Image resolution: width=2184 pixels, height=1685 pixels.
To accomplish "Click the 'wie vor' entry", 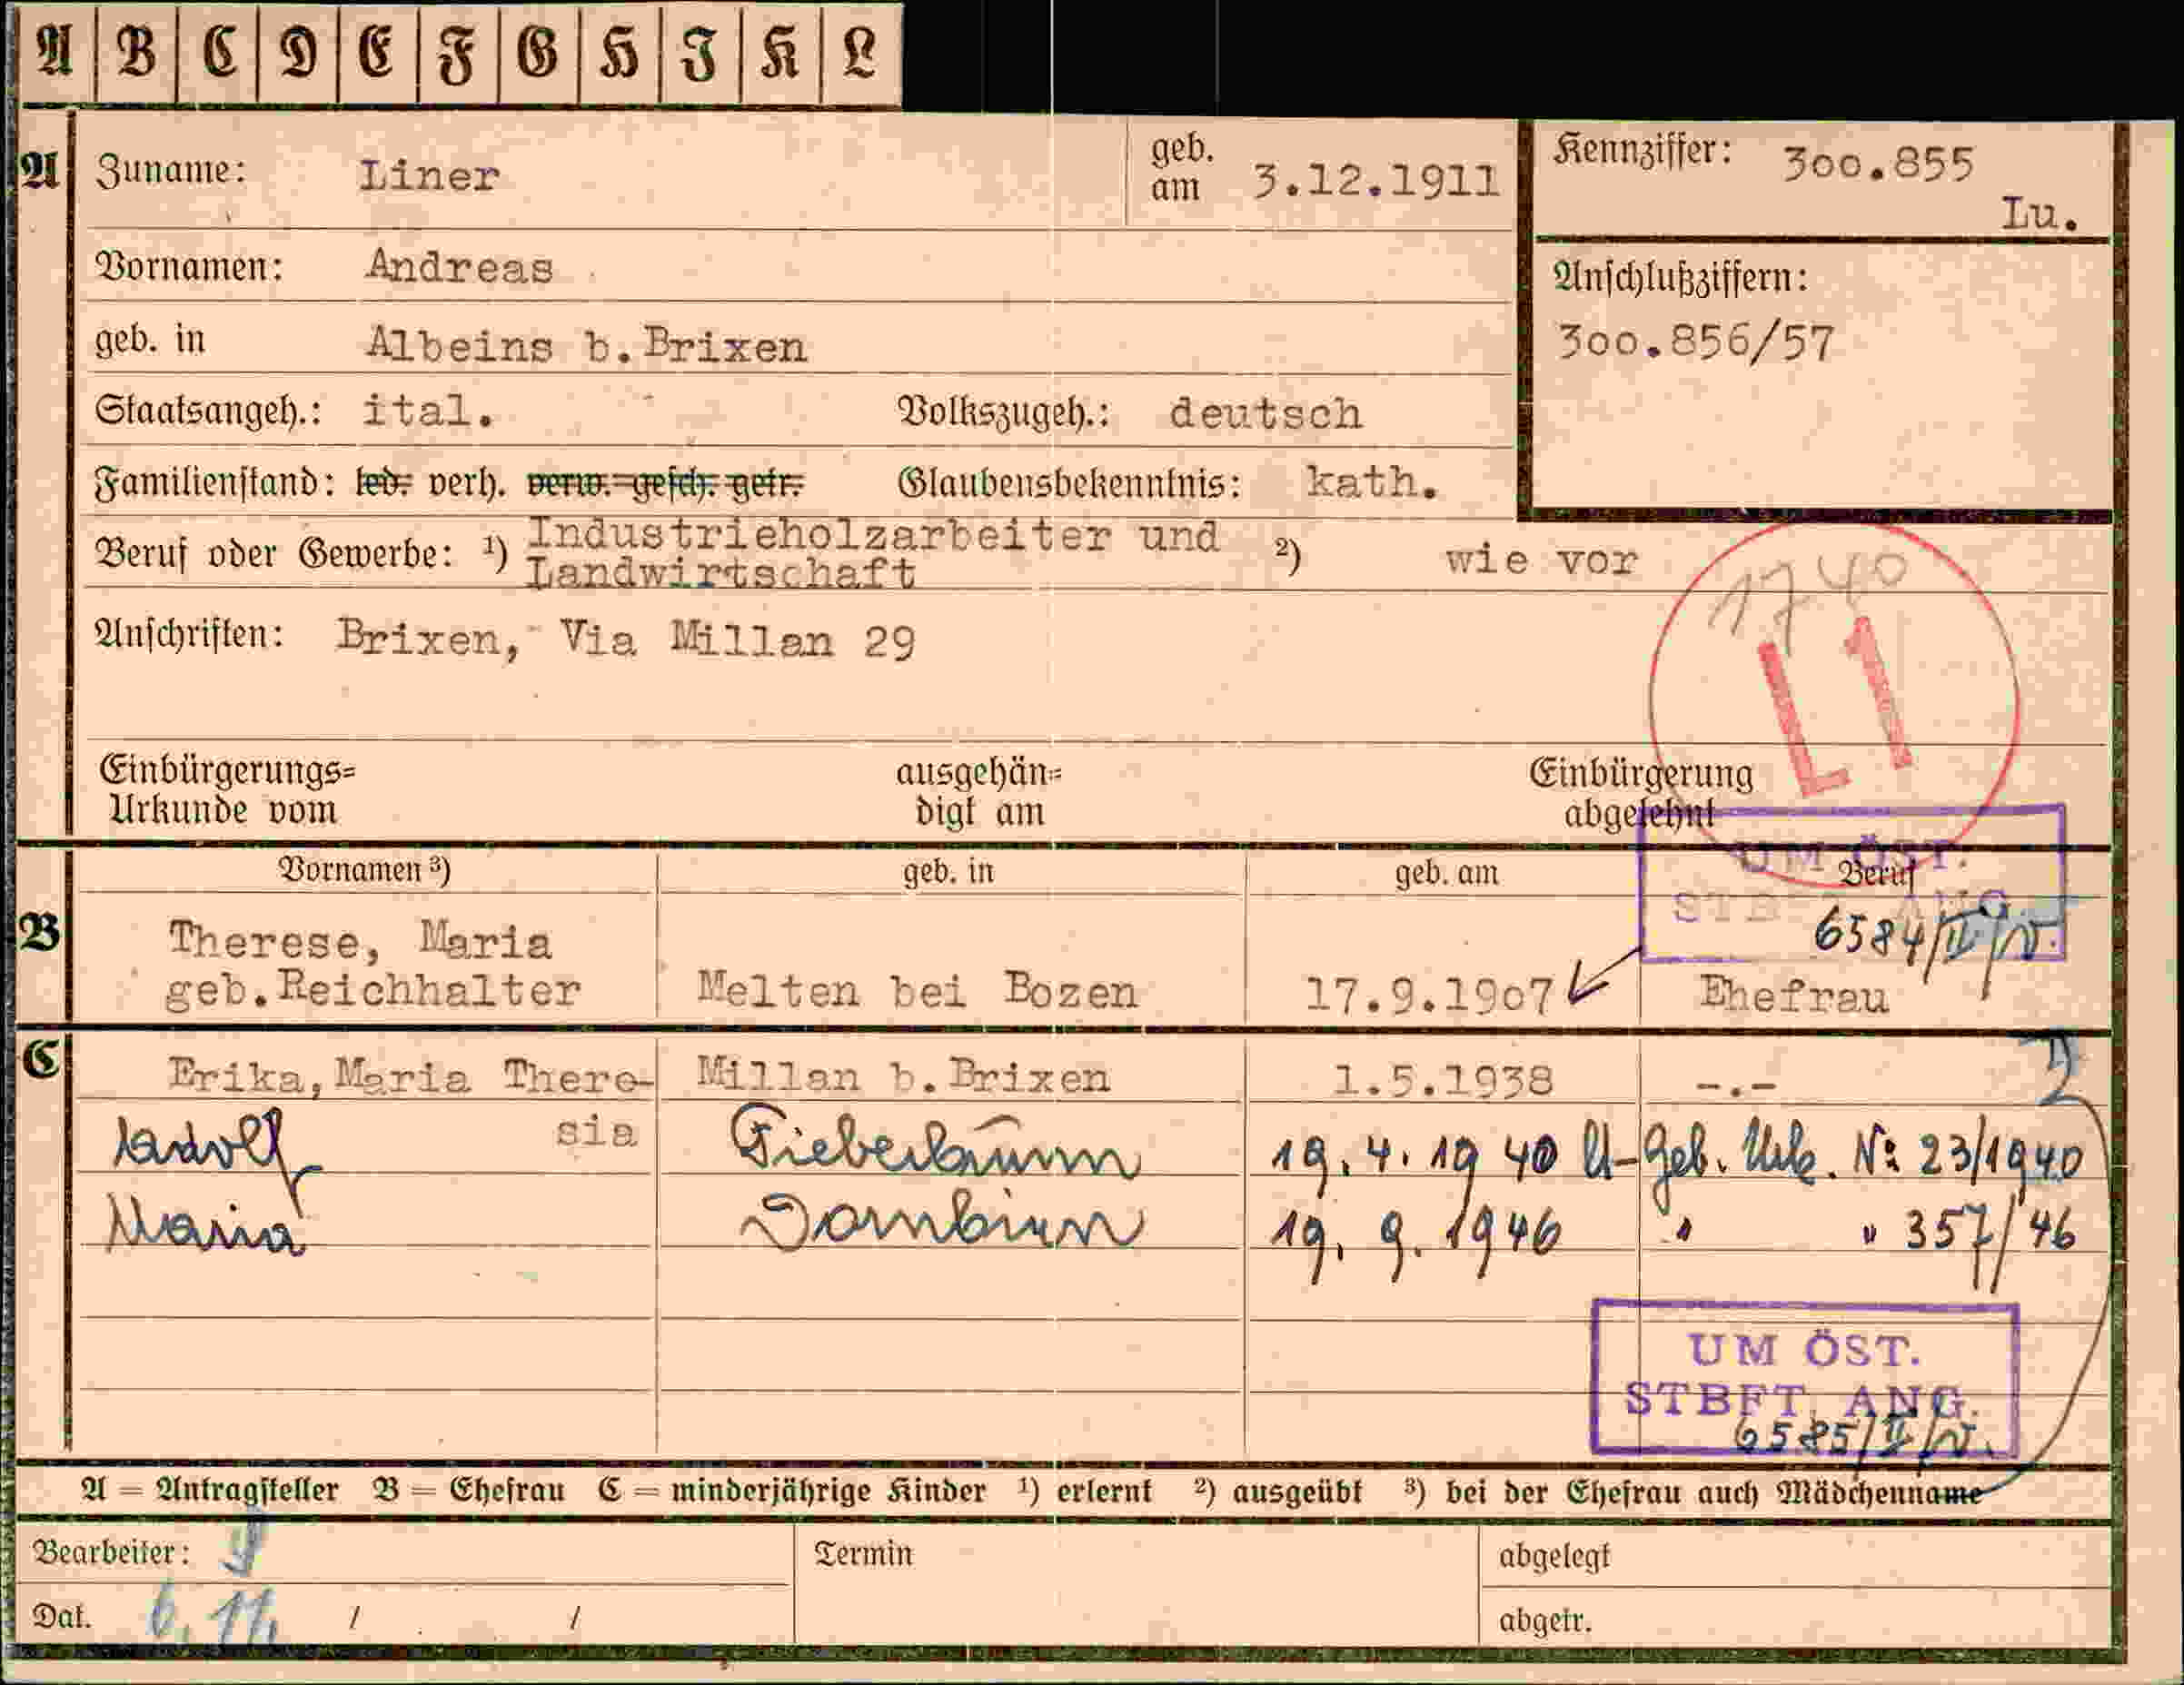I will (1541, 560).
